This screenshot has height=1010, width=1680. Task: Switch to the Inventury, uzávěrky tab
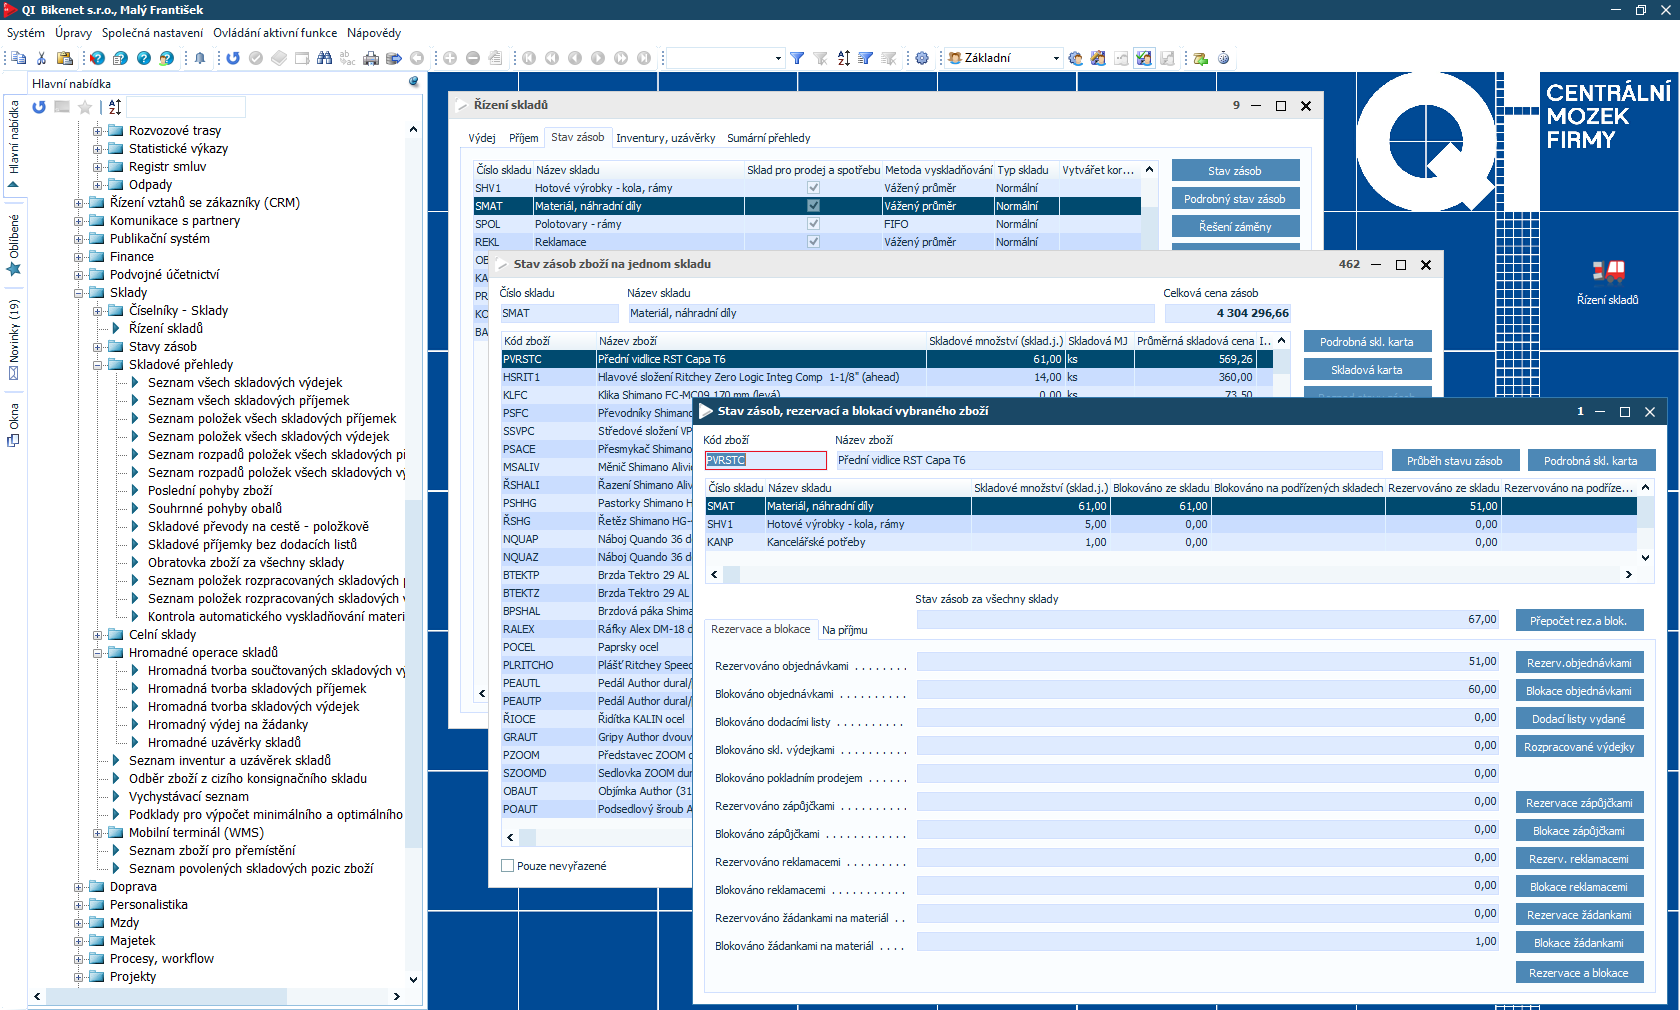tap(665, 138)
